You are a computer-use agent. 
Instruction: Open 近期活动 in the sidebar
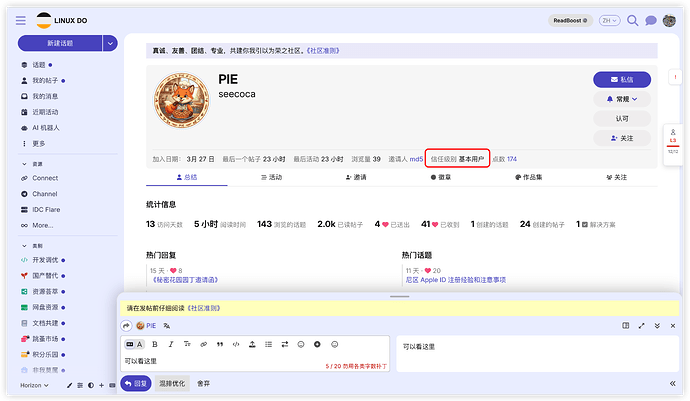tap(45, 112)
